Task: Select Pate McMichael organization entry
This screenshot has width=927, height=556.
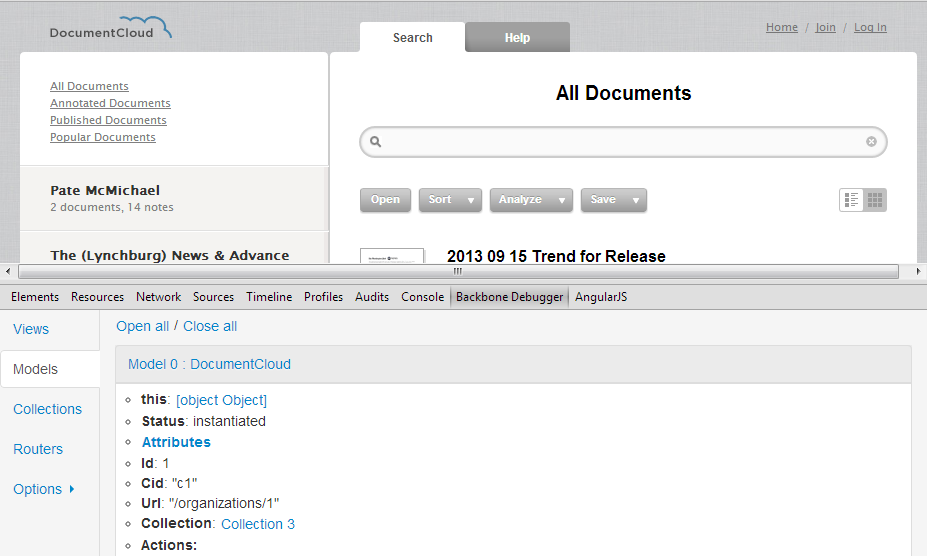Action: tap(174, 198)
